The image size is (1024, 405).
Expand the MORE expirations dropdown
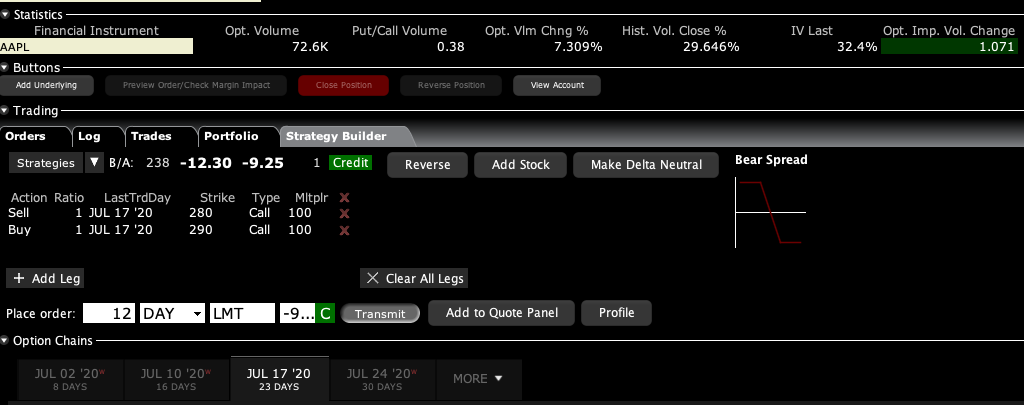click(478, 379)
